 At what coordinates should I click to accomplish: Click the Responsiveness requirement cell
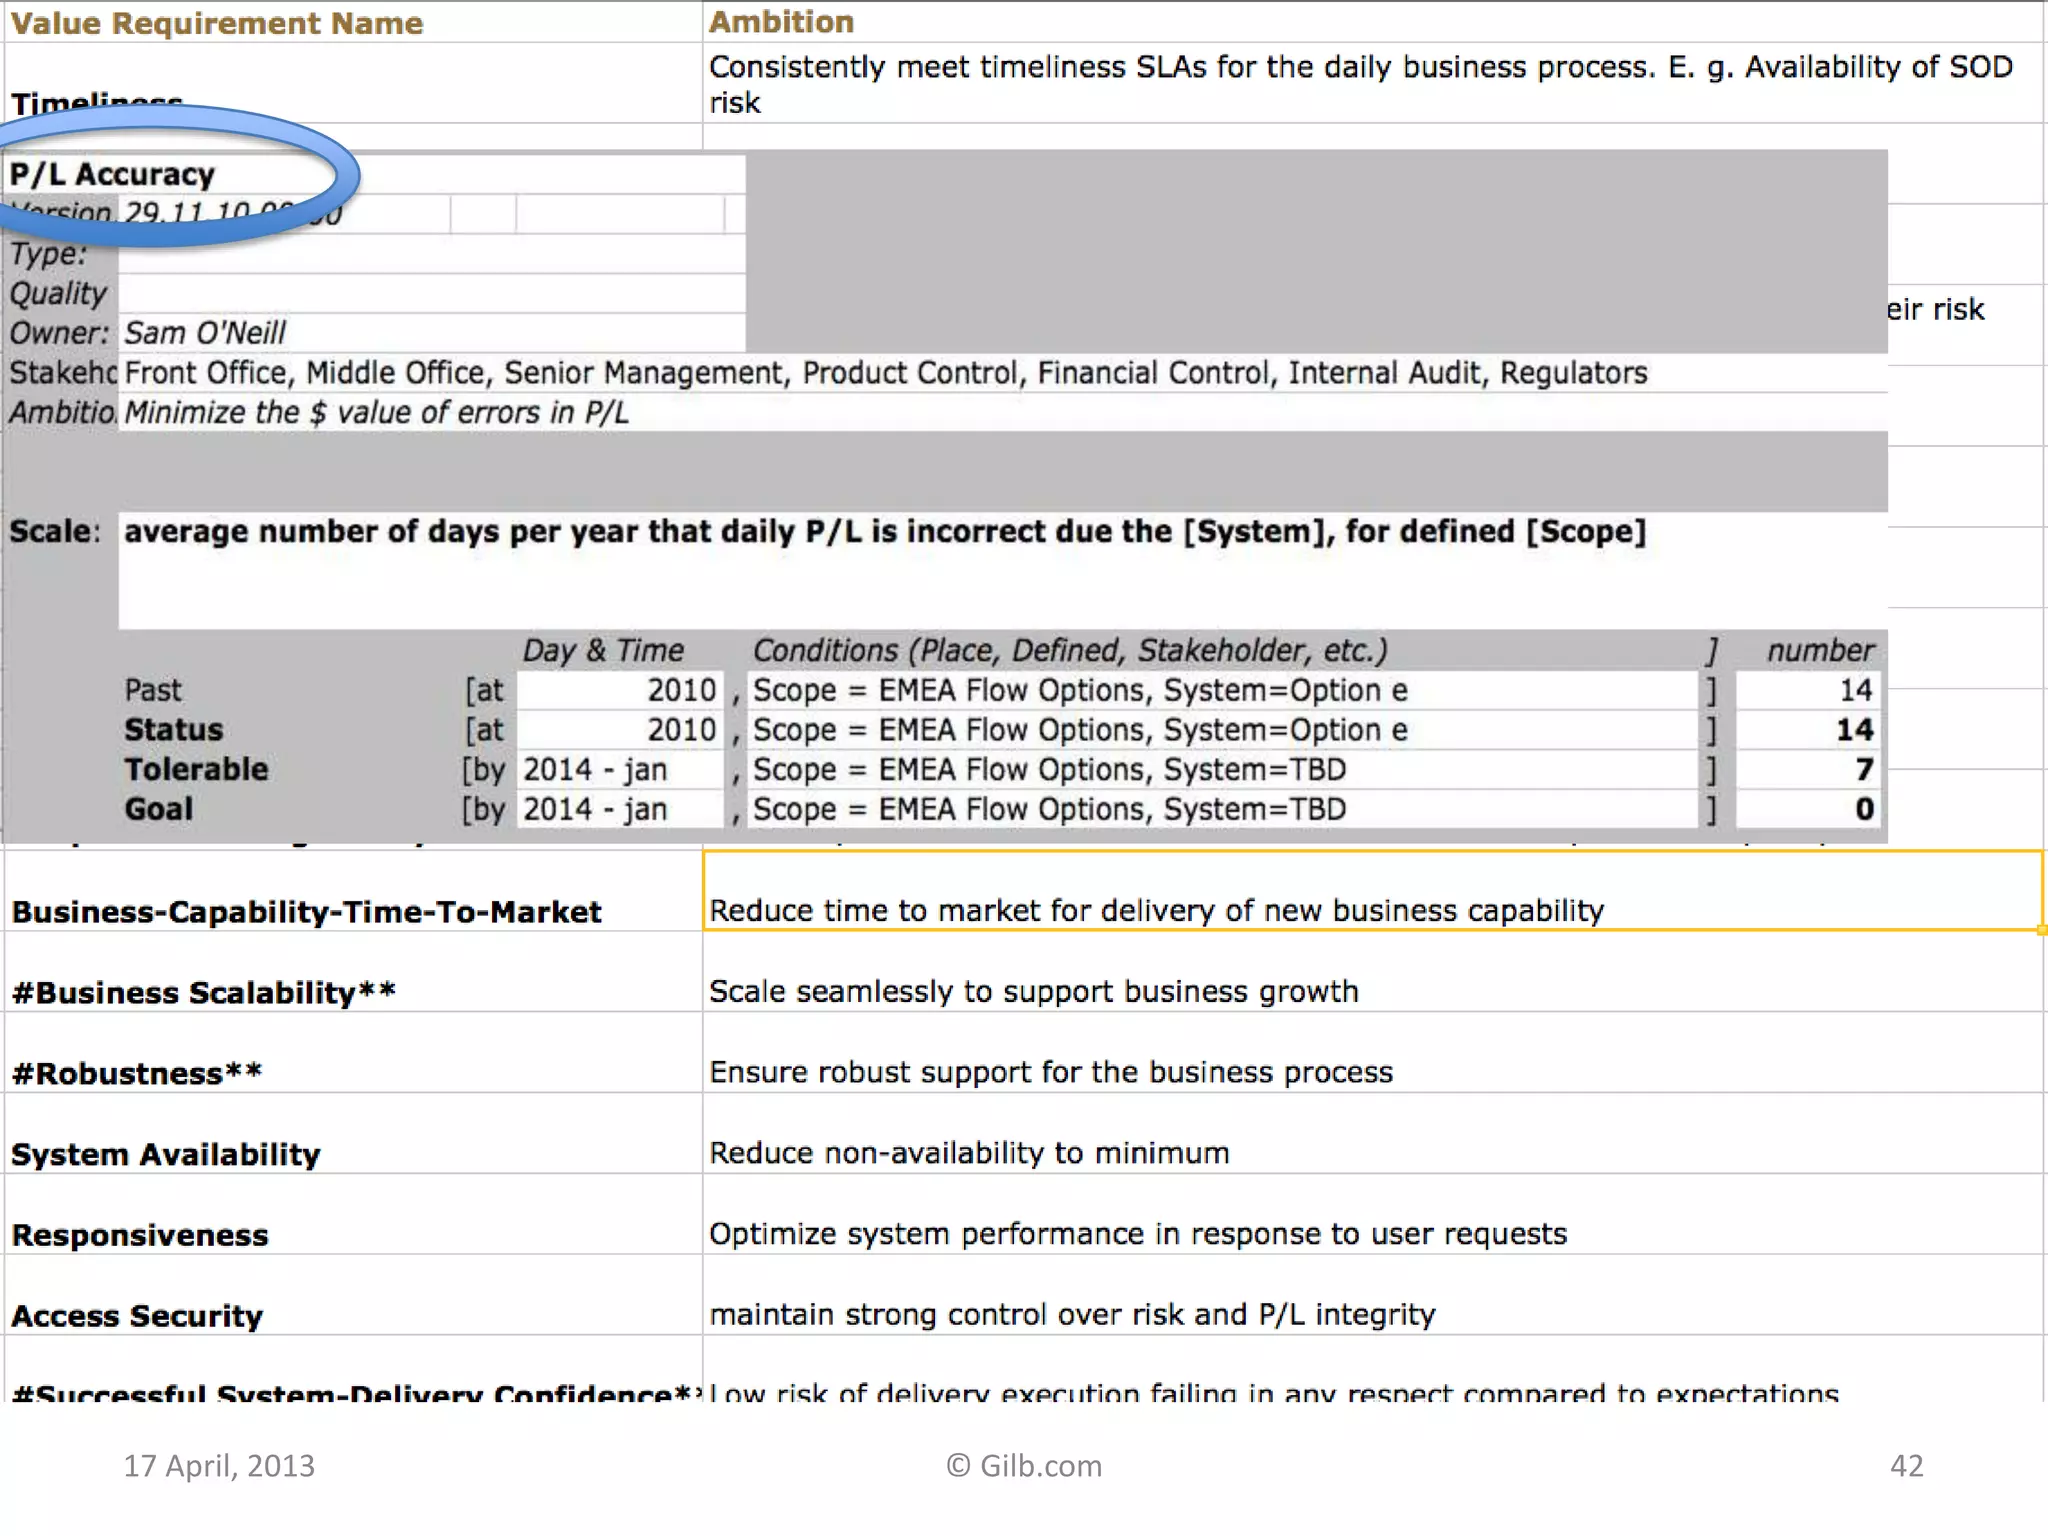click(140, 1236)
